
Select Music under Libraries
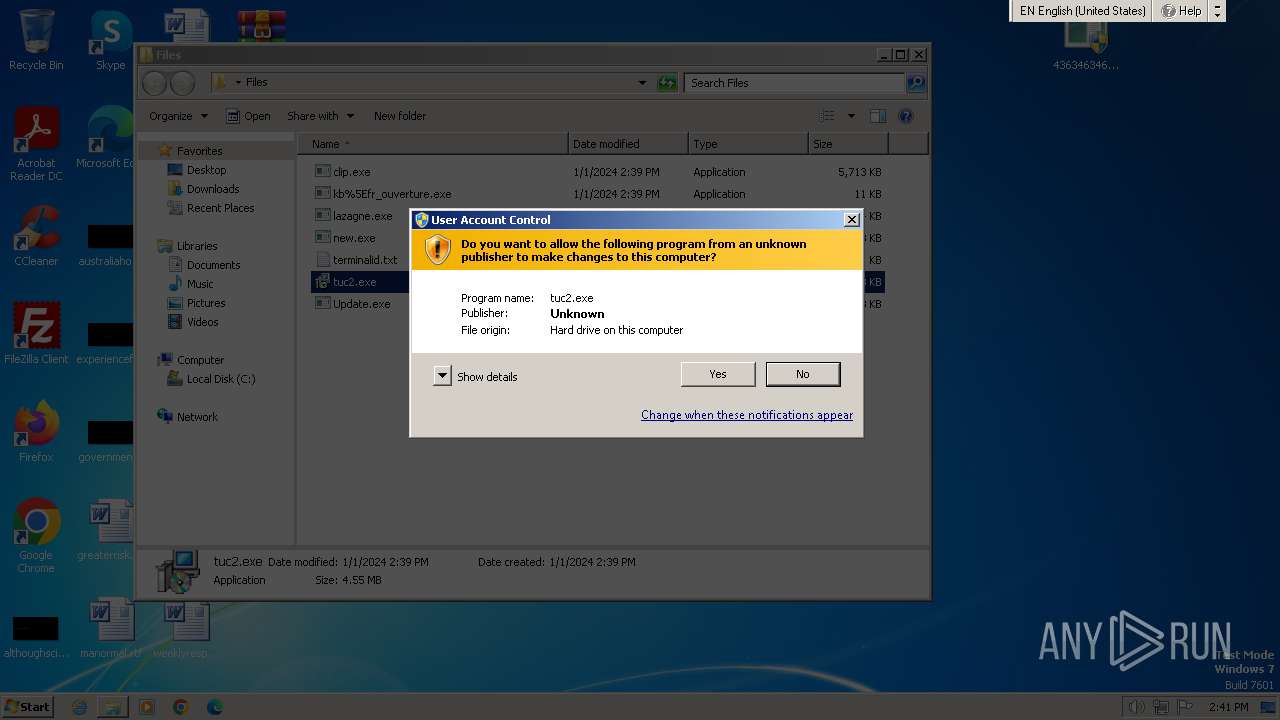coord(200,284)
